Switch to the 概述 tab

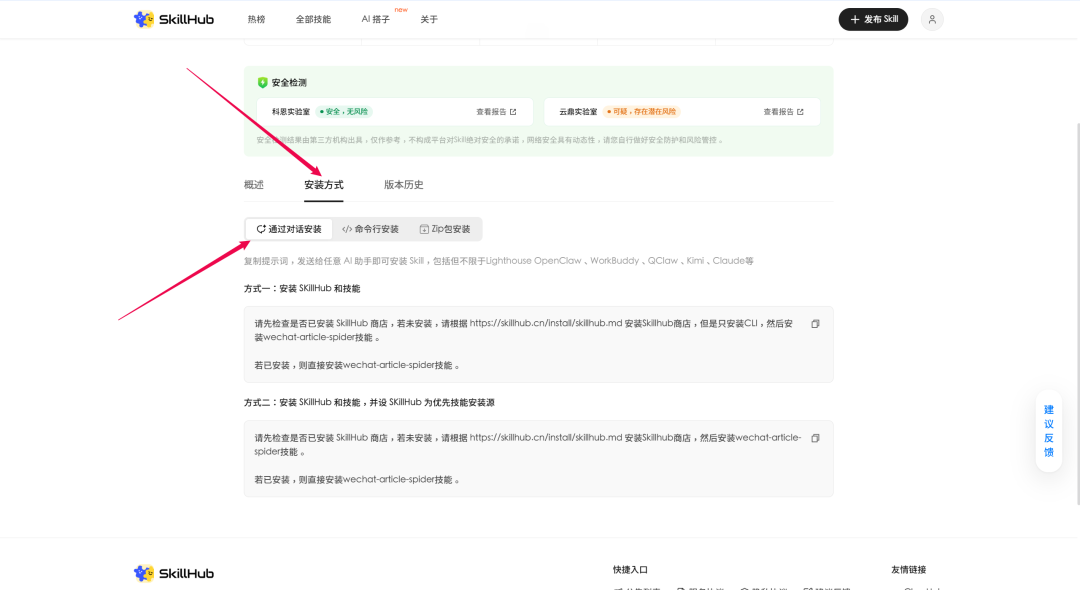pos(253,185)
